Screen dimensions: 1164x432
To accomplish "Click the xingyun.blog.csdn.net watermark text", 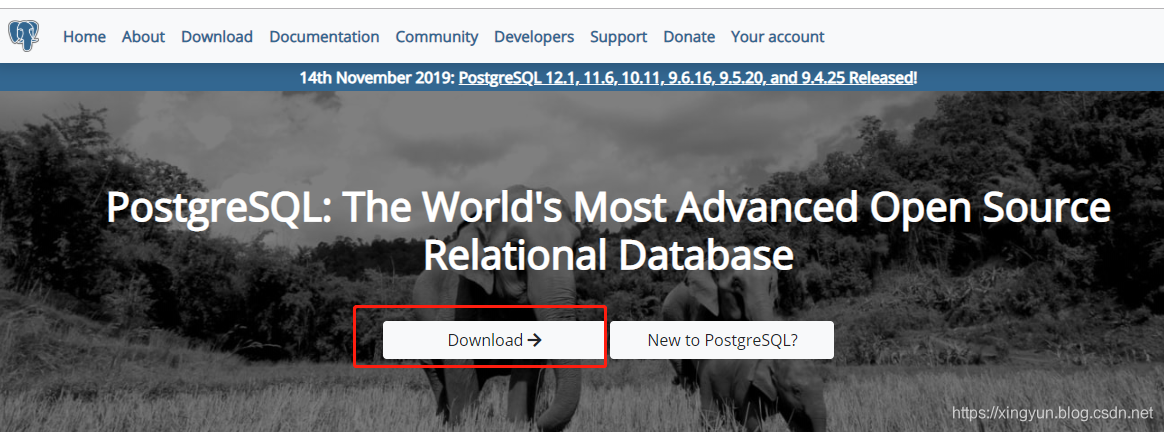I will (x=1052, y=412).
